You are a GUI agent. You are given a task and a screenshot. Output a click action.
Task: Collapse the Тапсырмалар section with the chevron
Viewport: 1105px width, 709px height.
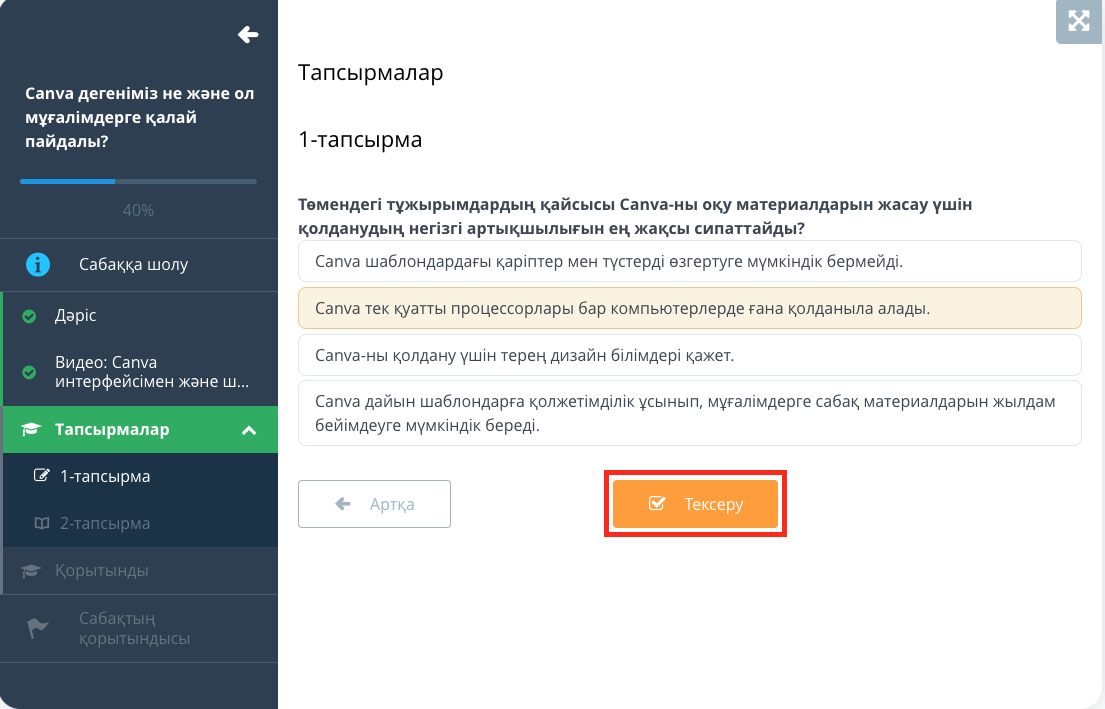[x=249, y=430]
